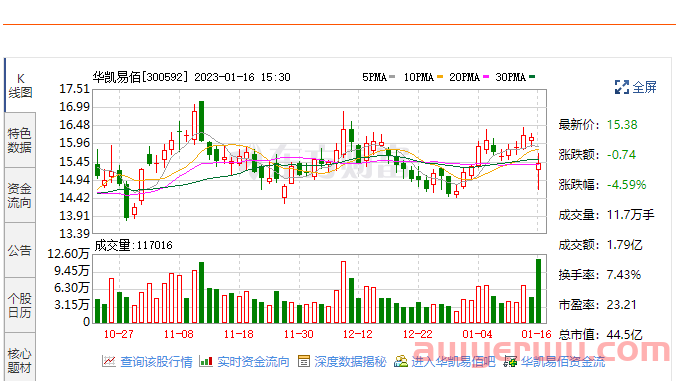The height and width of the screenshot is (381, 689).
Task: Open the 公告 sidebar tab
Action: click(20, 251)
